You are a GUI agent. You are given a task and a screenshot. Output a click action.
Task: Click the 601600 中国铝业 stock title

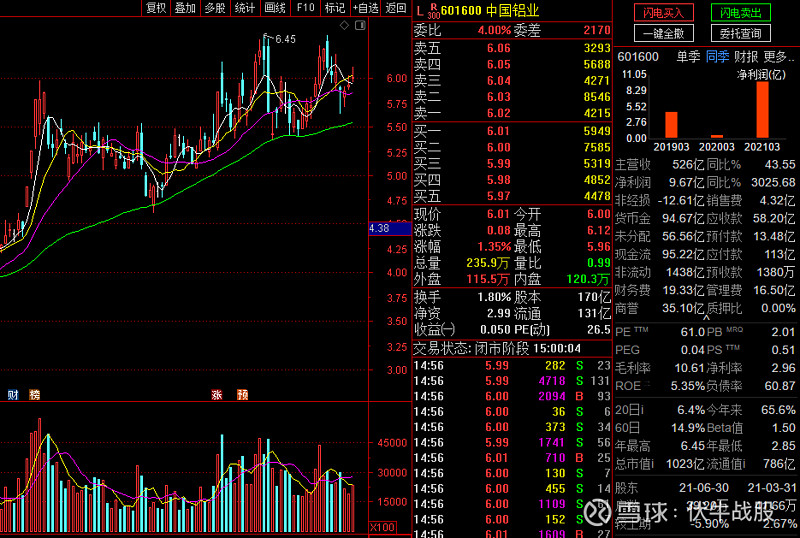tap(489, 11)
